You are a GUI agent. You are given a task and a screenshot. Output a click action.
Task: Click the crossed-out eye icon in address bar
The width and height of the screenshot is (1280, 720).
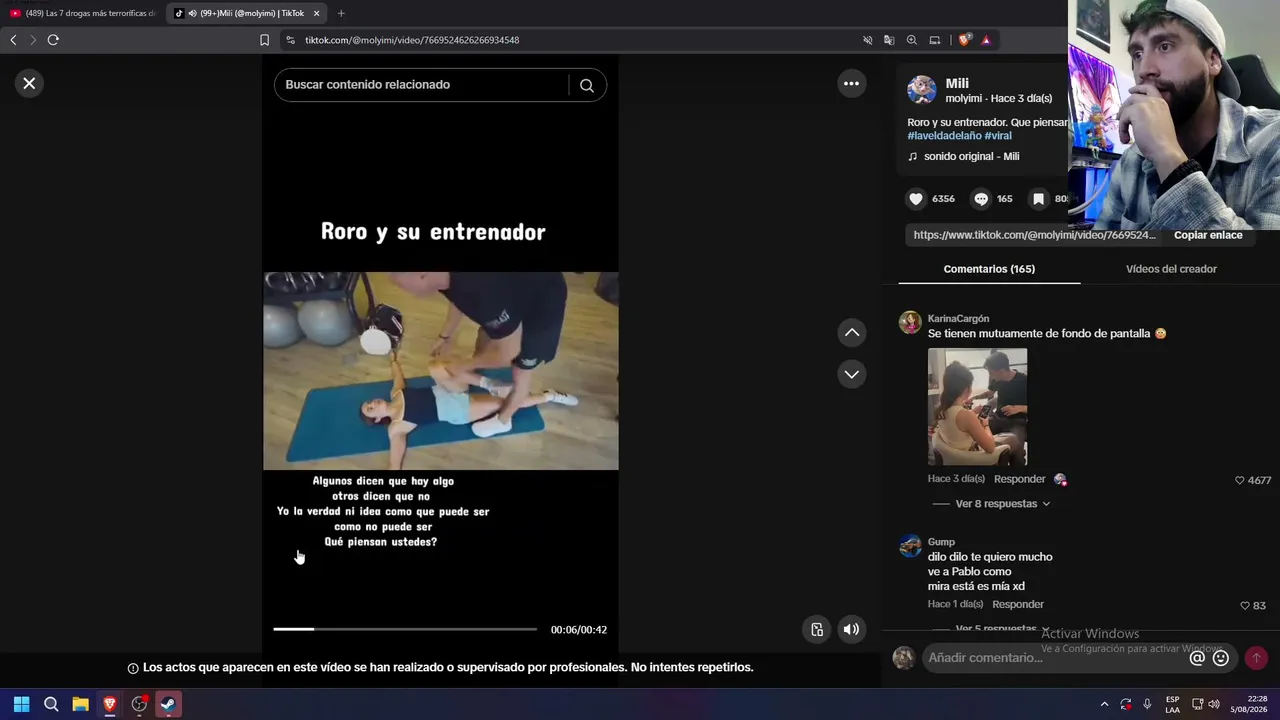click(867, 40)
